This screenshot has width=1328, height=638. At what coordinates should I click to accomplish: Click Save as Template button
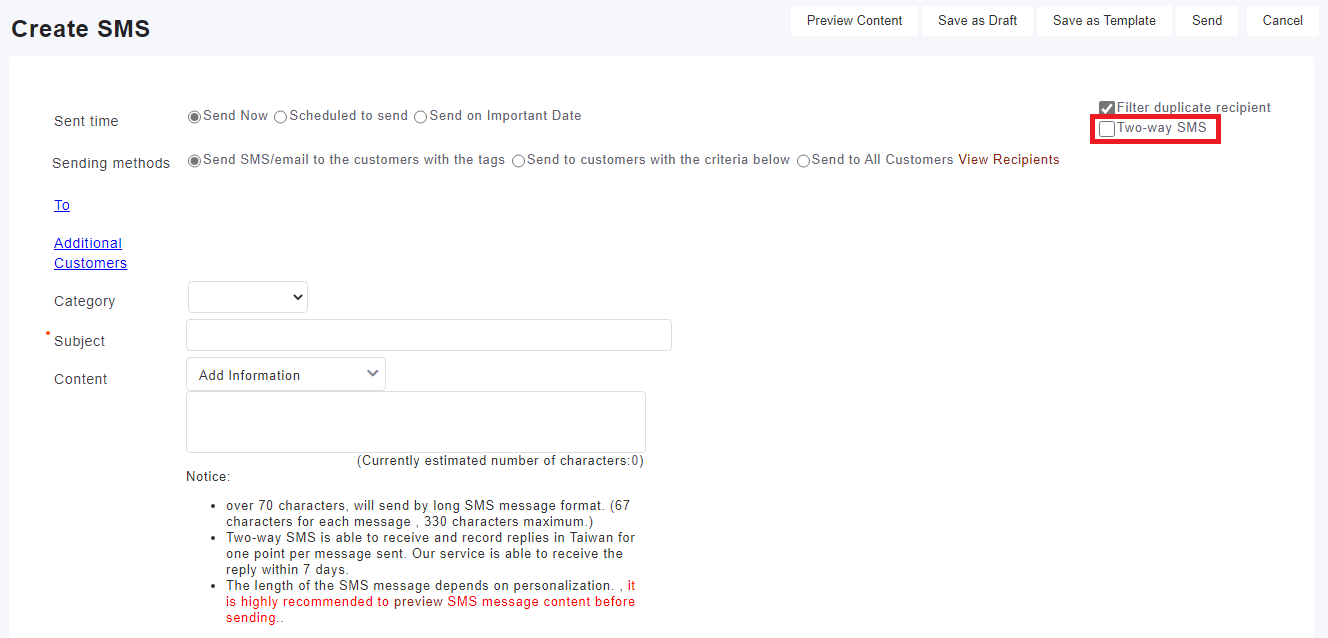1104,21
